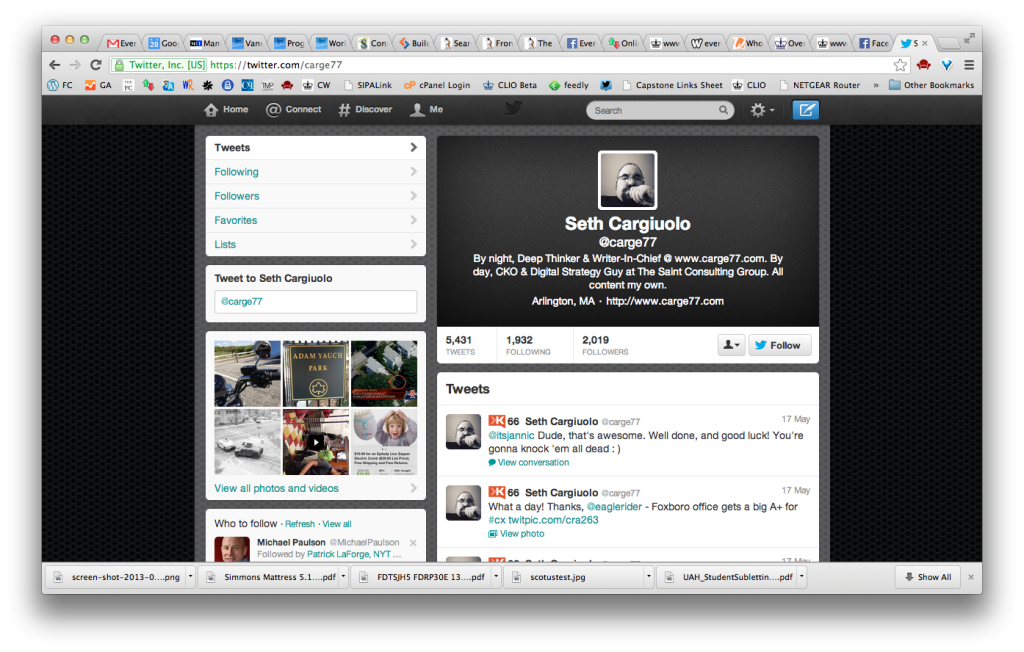Image resolution: width=1024 pixels, height=652 pixels.
Task: Go to Twitter Home
Action: pyautogui.click(x=226, y=110)
